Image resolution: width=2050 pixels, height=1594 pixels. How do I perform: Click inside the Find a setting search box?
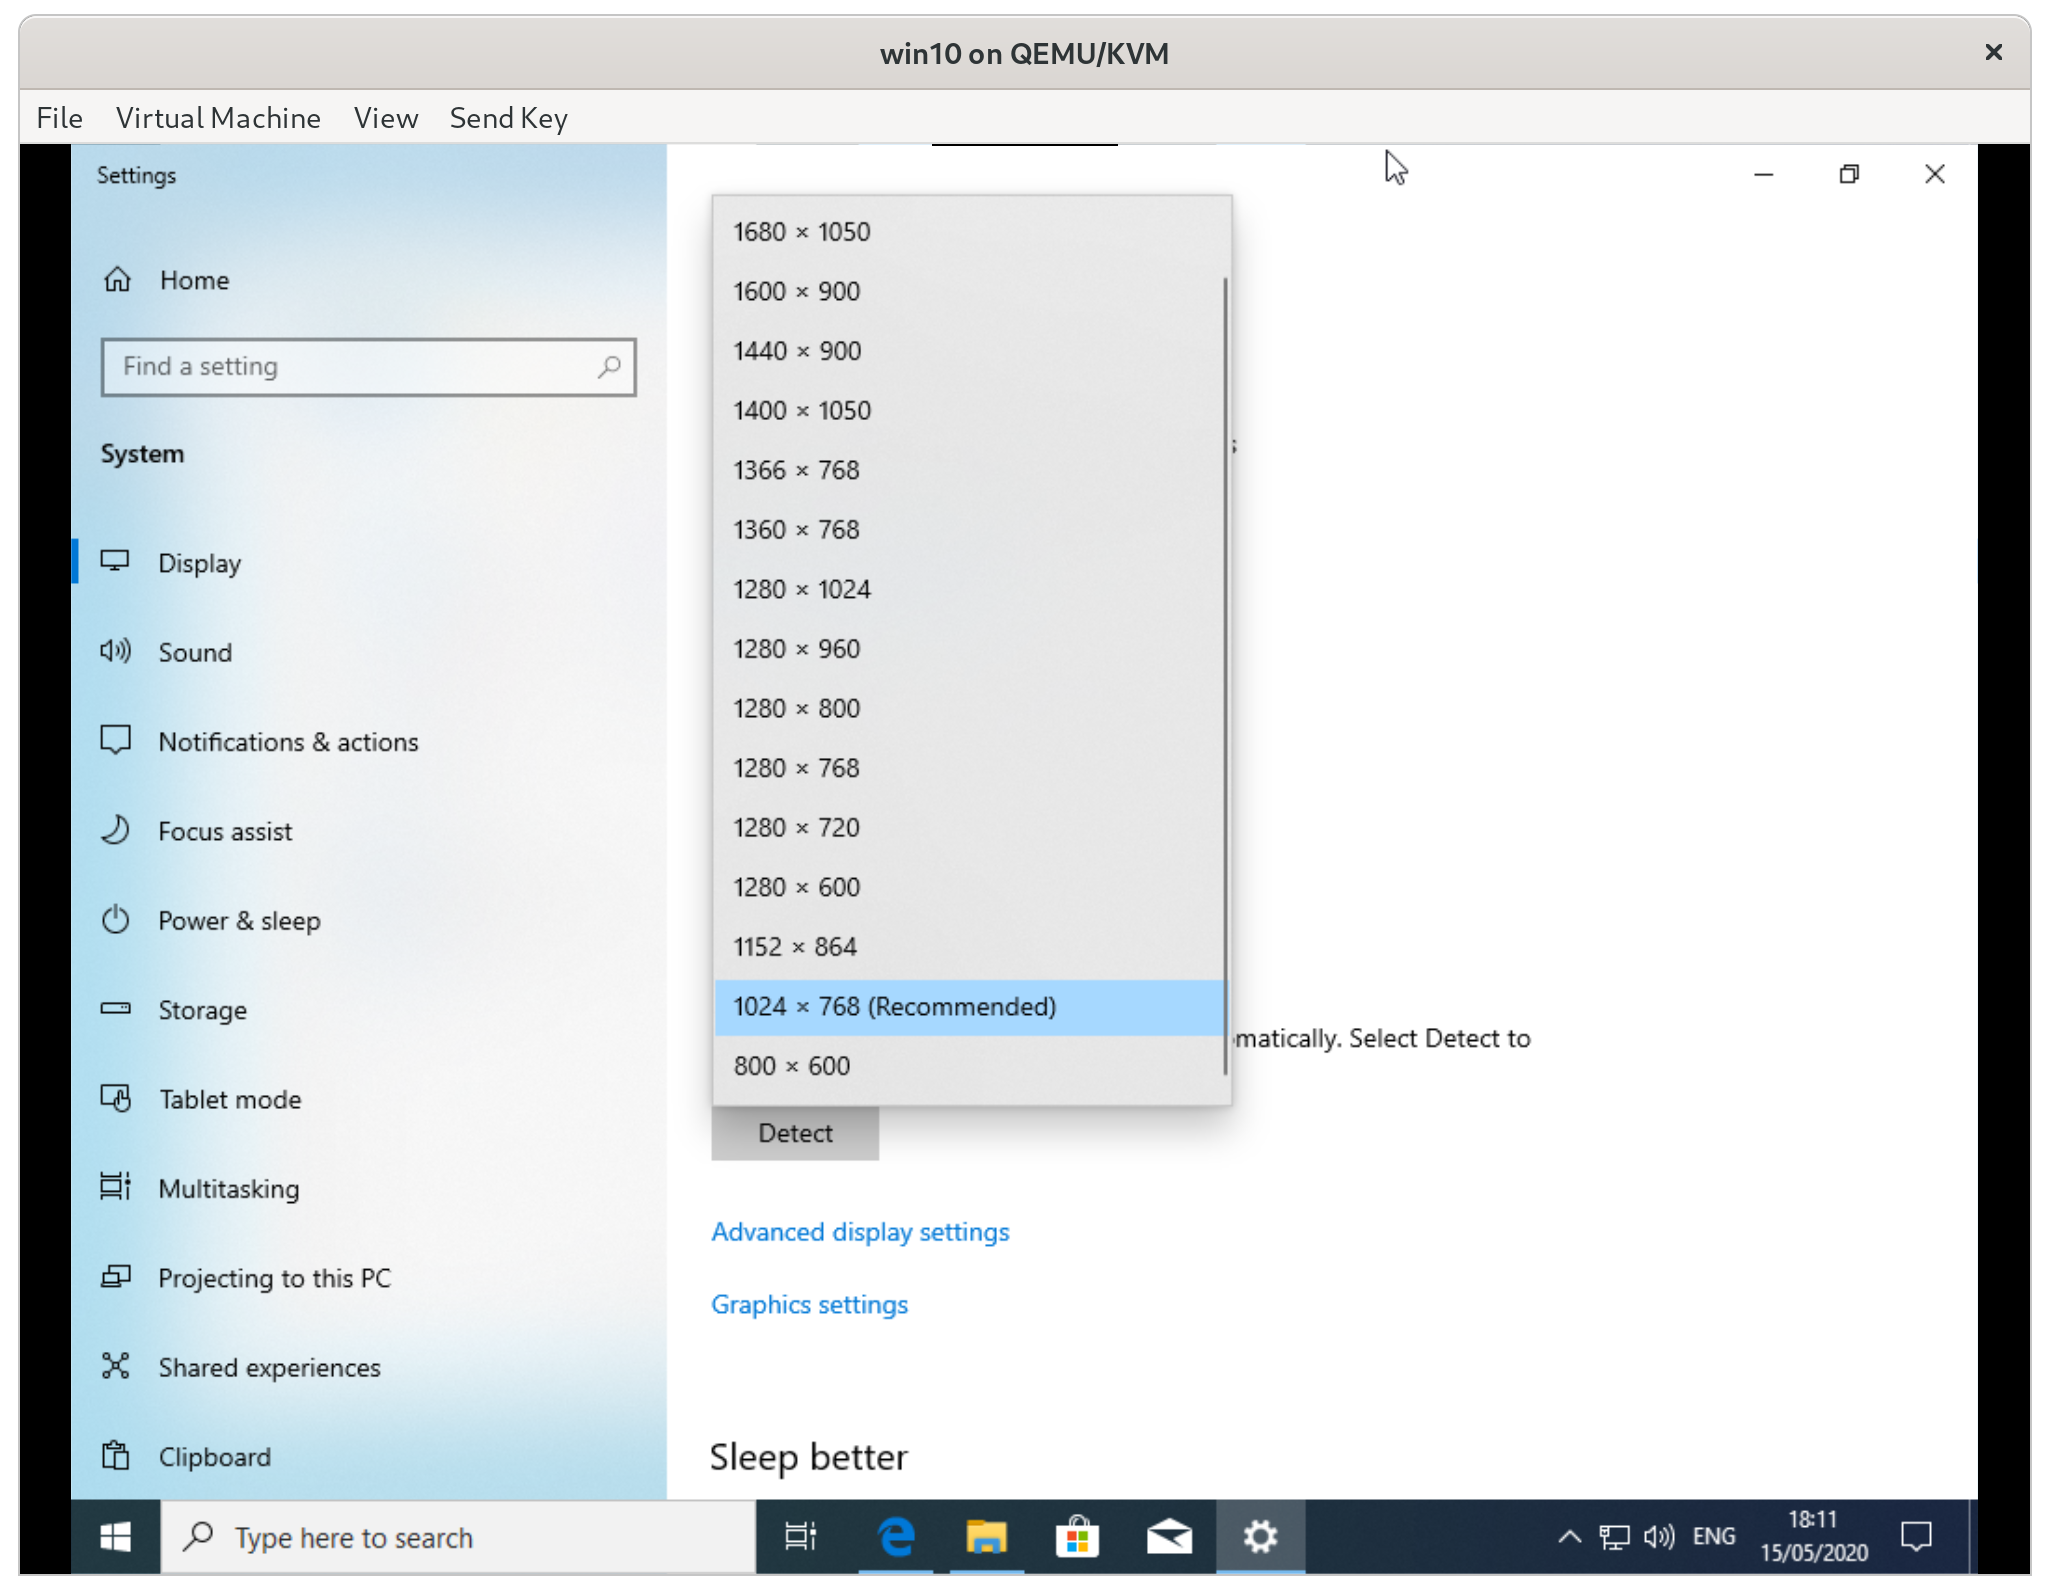[x=368, y=367]
